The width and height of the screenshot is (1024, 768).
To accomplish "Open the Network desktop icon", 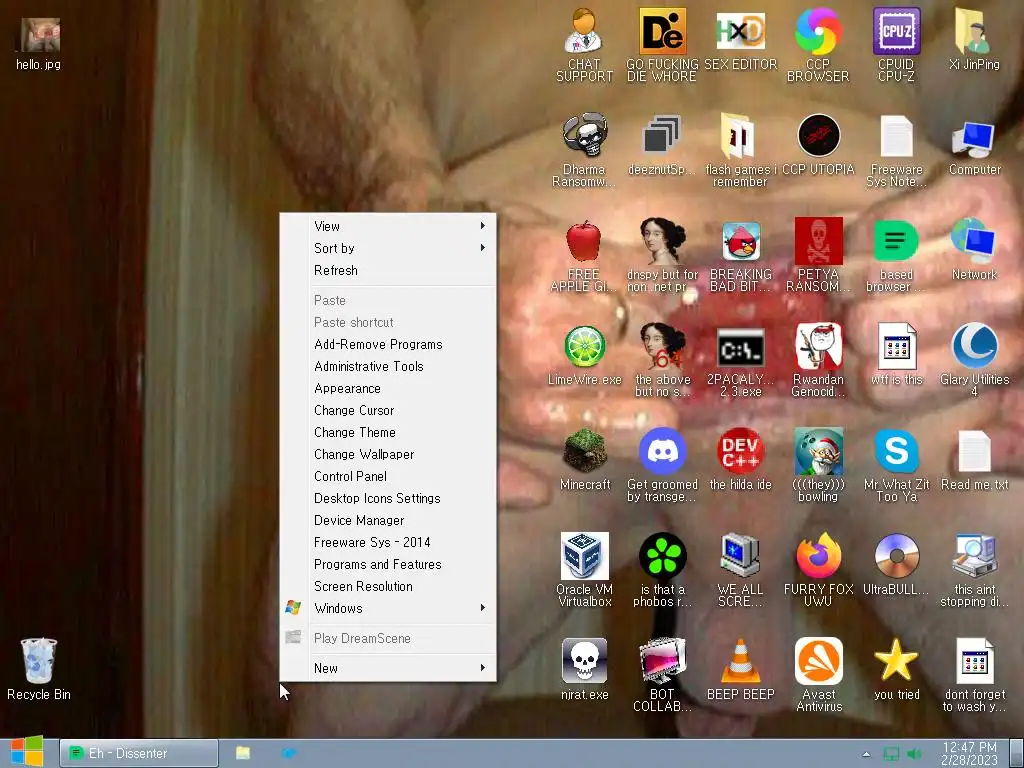I will point(974,250).
